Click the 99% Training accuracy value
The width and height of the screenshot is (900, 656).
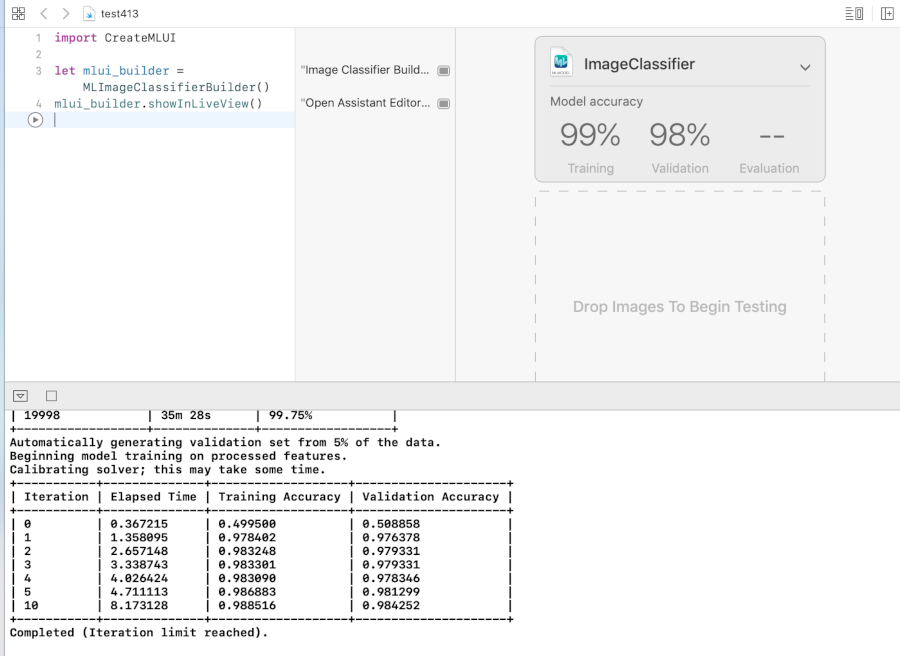(590, 135)
